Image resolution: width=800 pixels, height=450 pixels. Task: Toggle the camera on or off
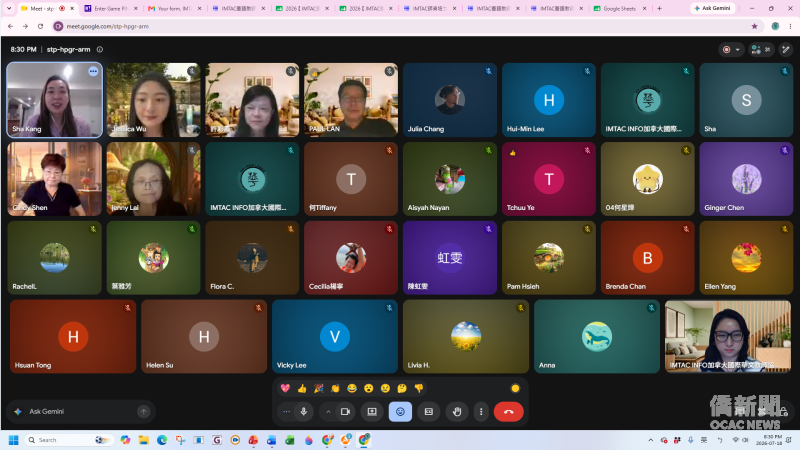pyautogui.click(x=345, y=412)
